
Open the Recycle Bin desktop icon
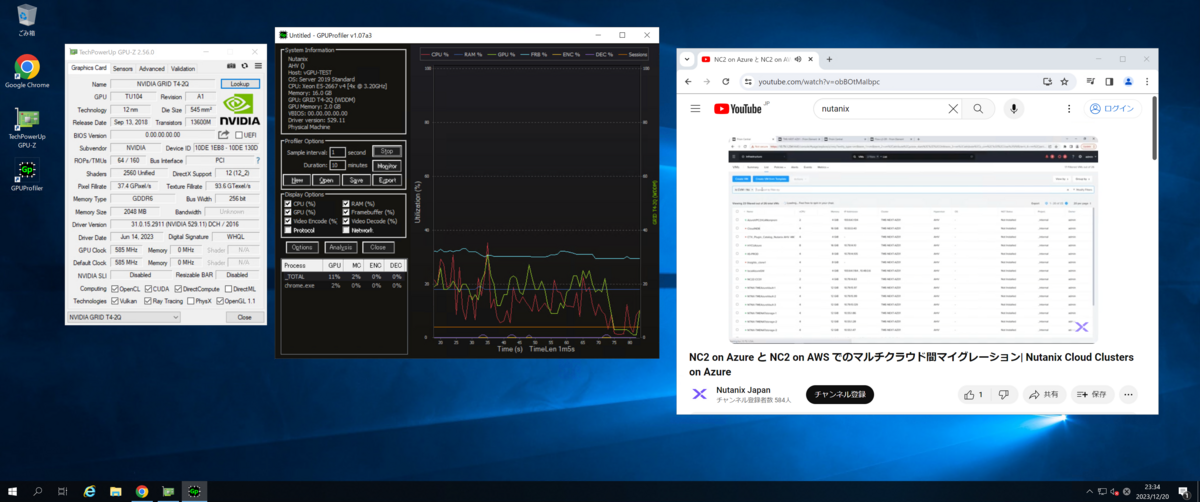[x=27, y=20]
